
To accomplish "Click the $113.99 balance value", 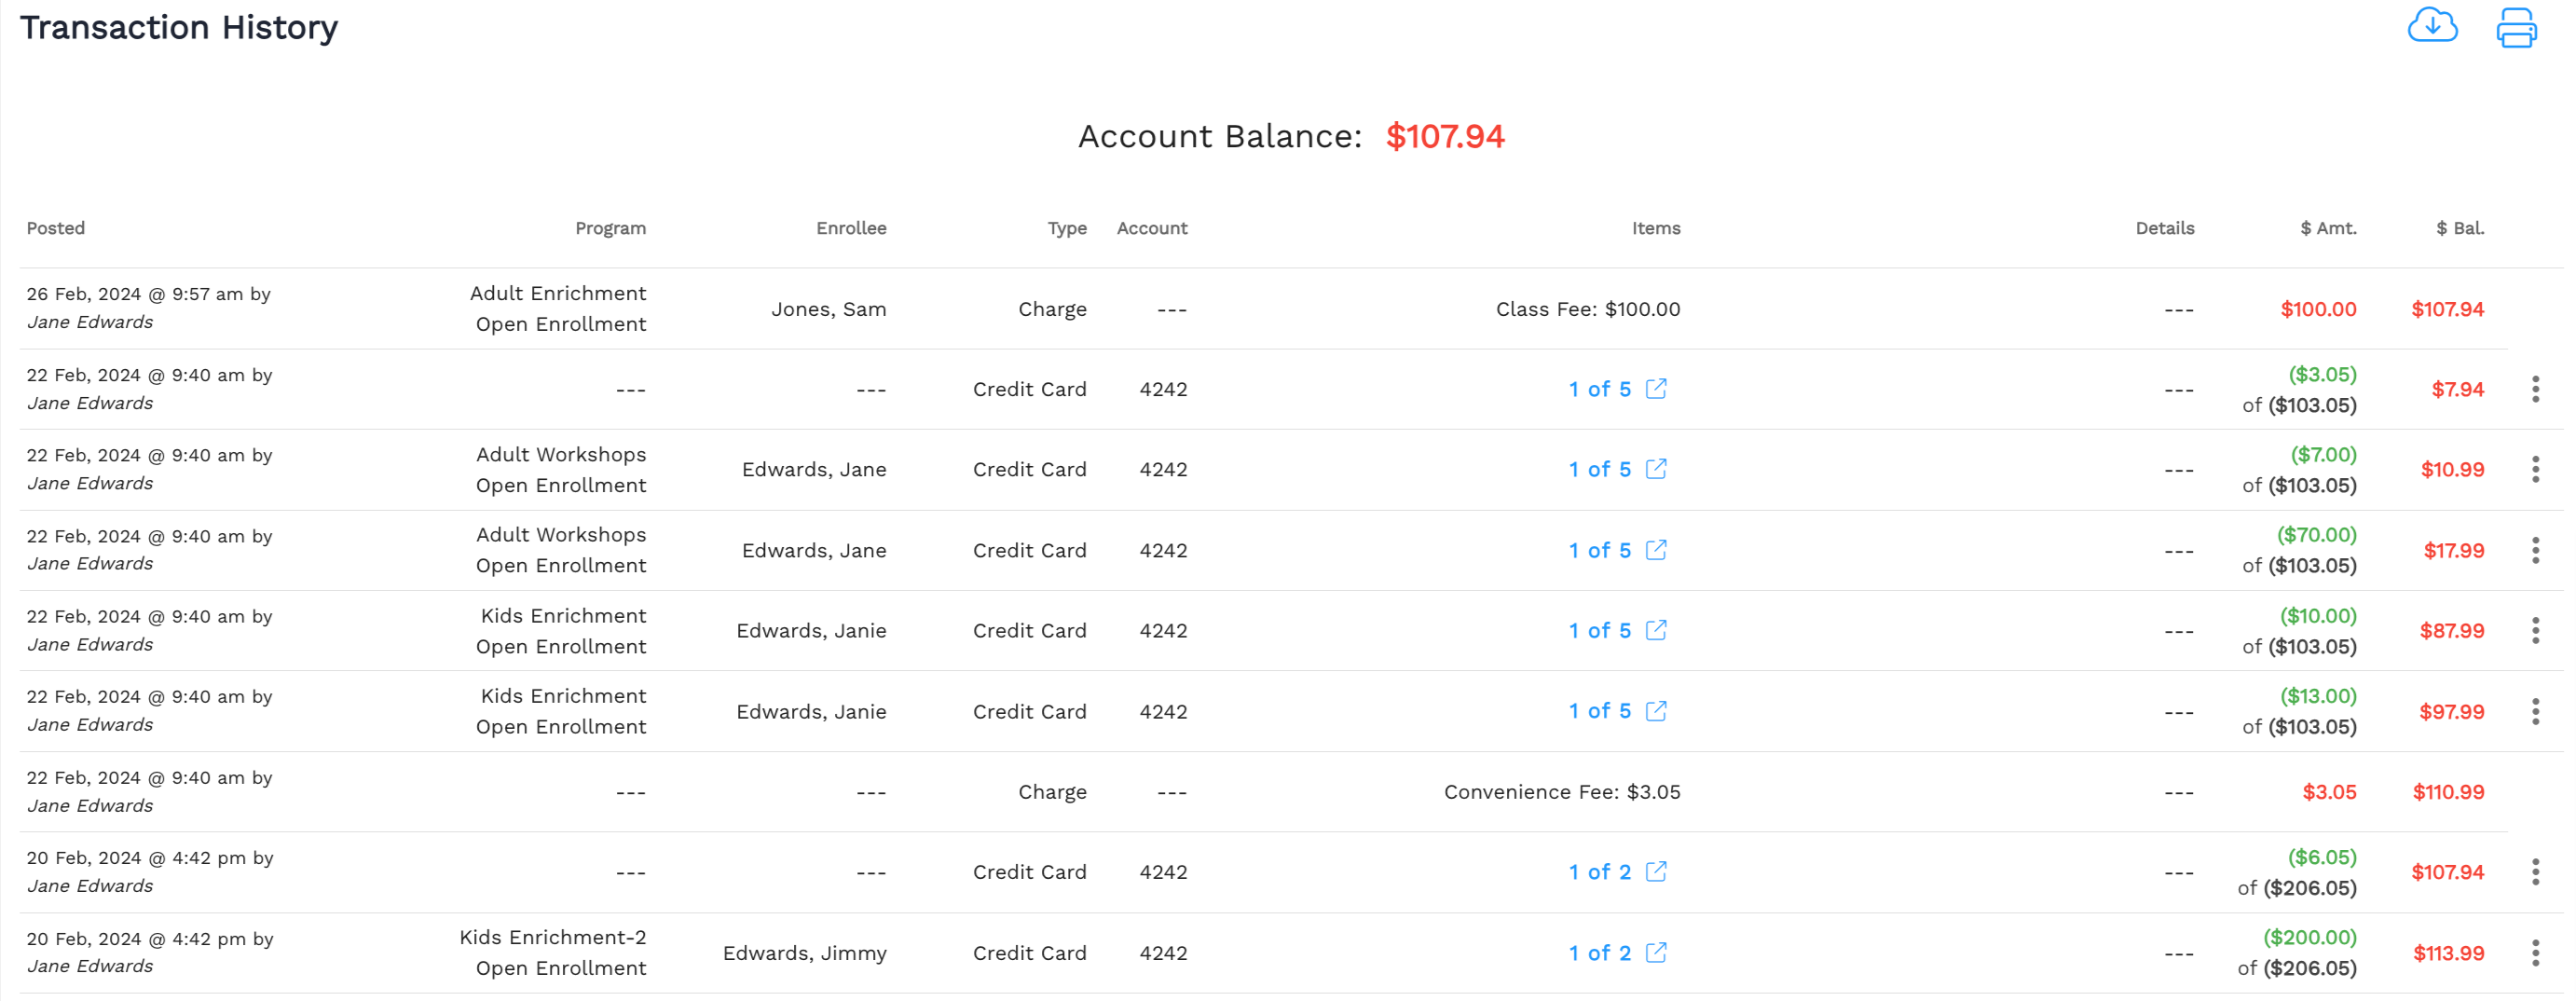I will (2448, 953).
